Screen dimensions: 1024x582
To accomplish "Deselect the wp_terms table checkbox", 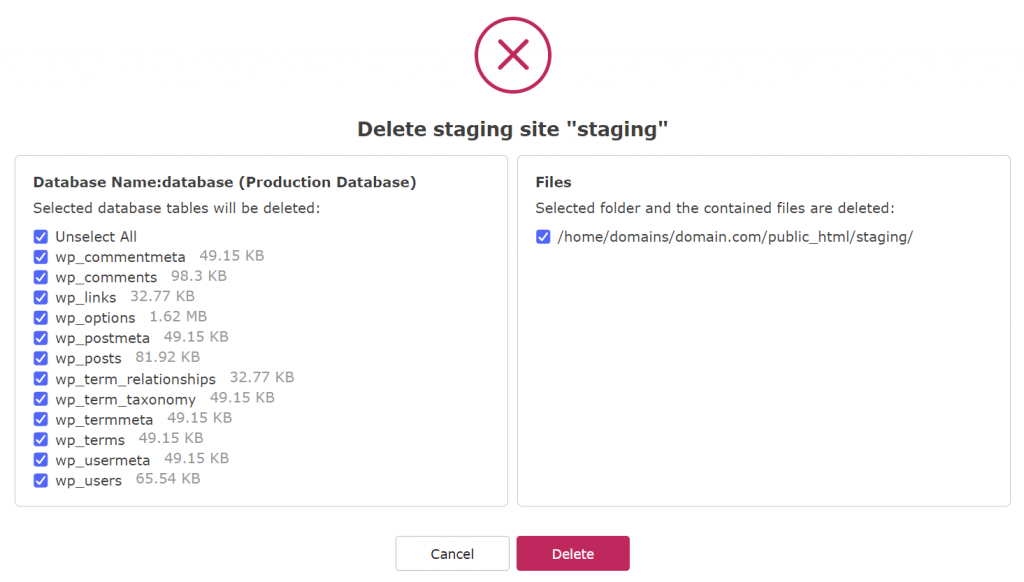I will coord(40,439).
